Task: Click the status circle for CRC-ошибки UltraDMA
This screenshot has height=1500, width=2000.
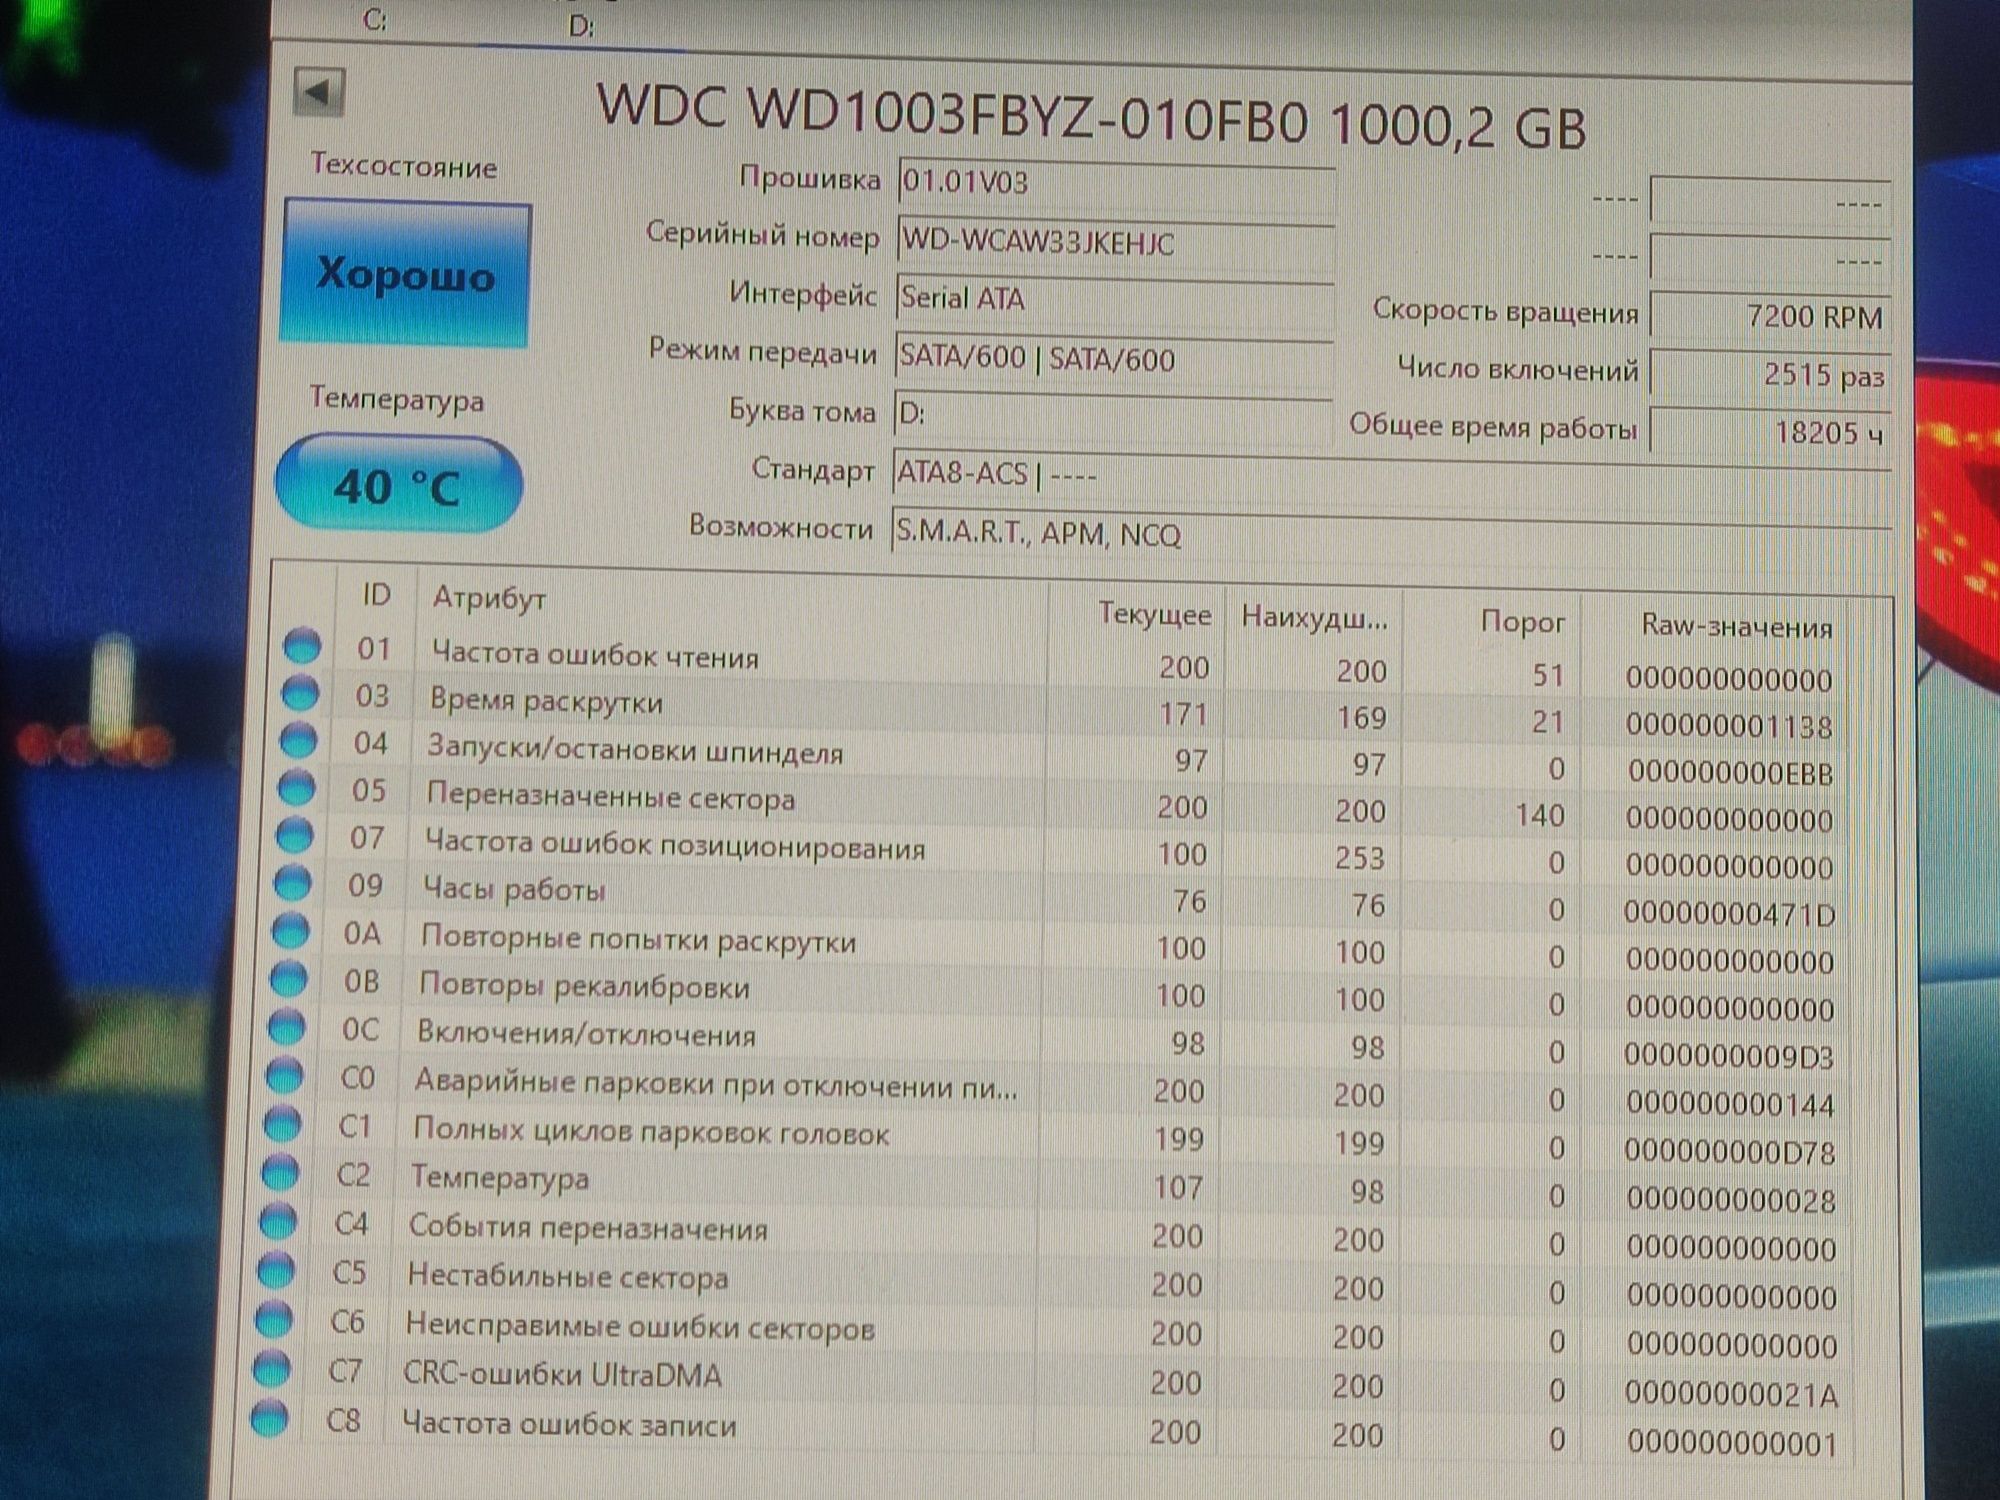Action: click(273, 1367)
